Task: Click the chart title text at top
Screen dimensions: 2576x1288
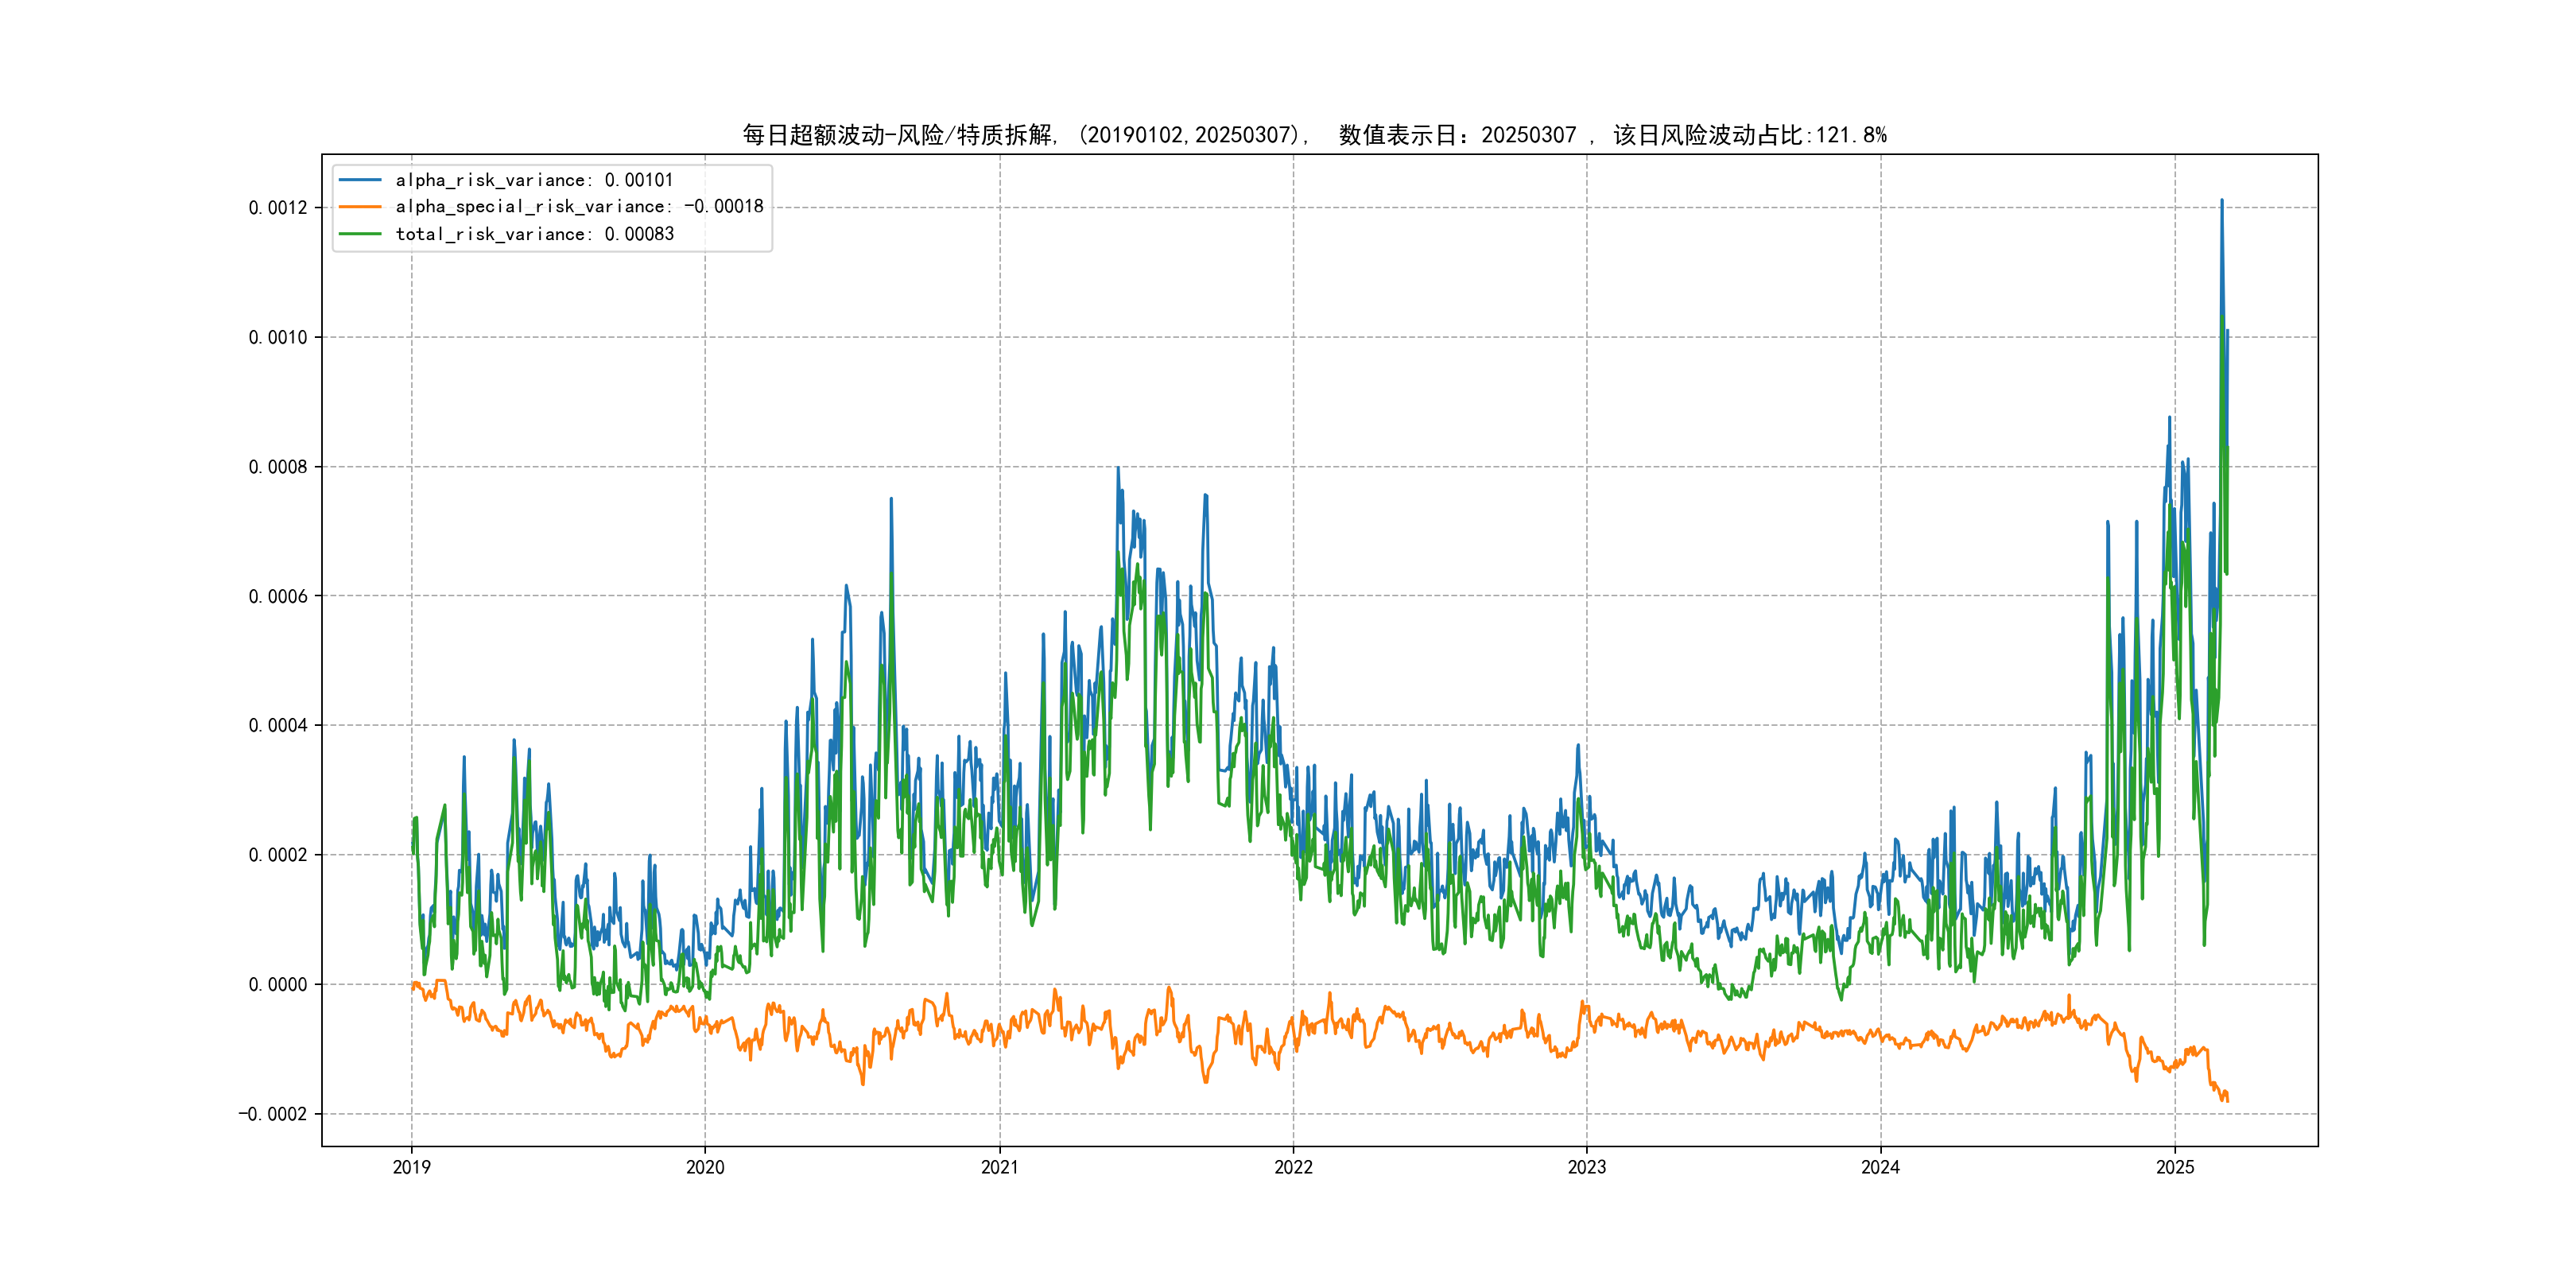Action: [1314, 135]
